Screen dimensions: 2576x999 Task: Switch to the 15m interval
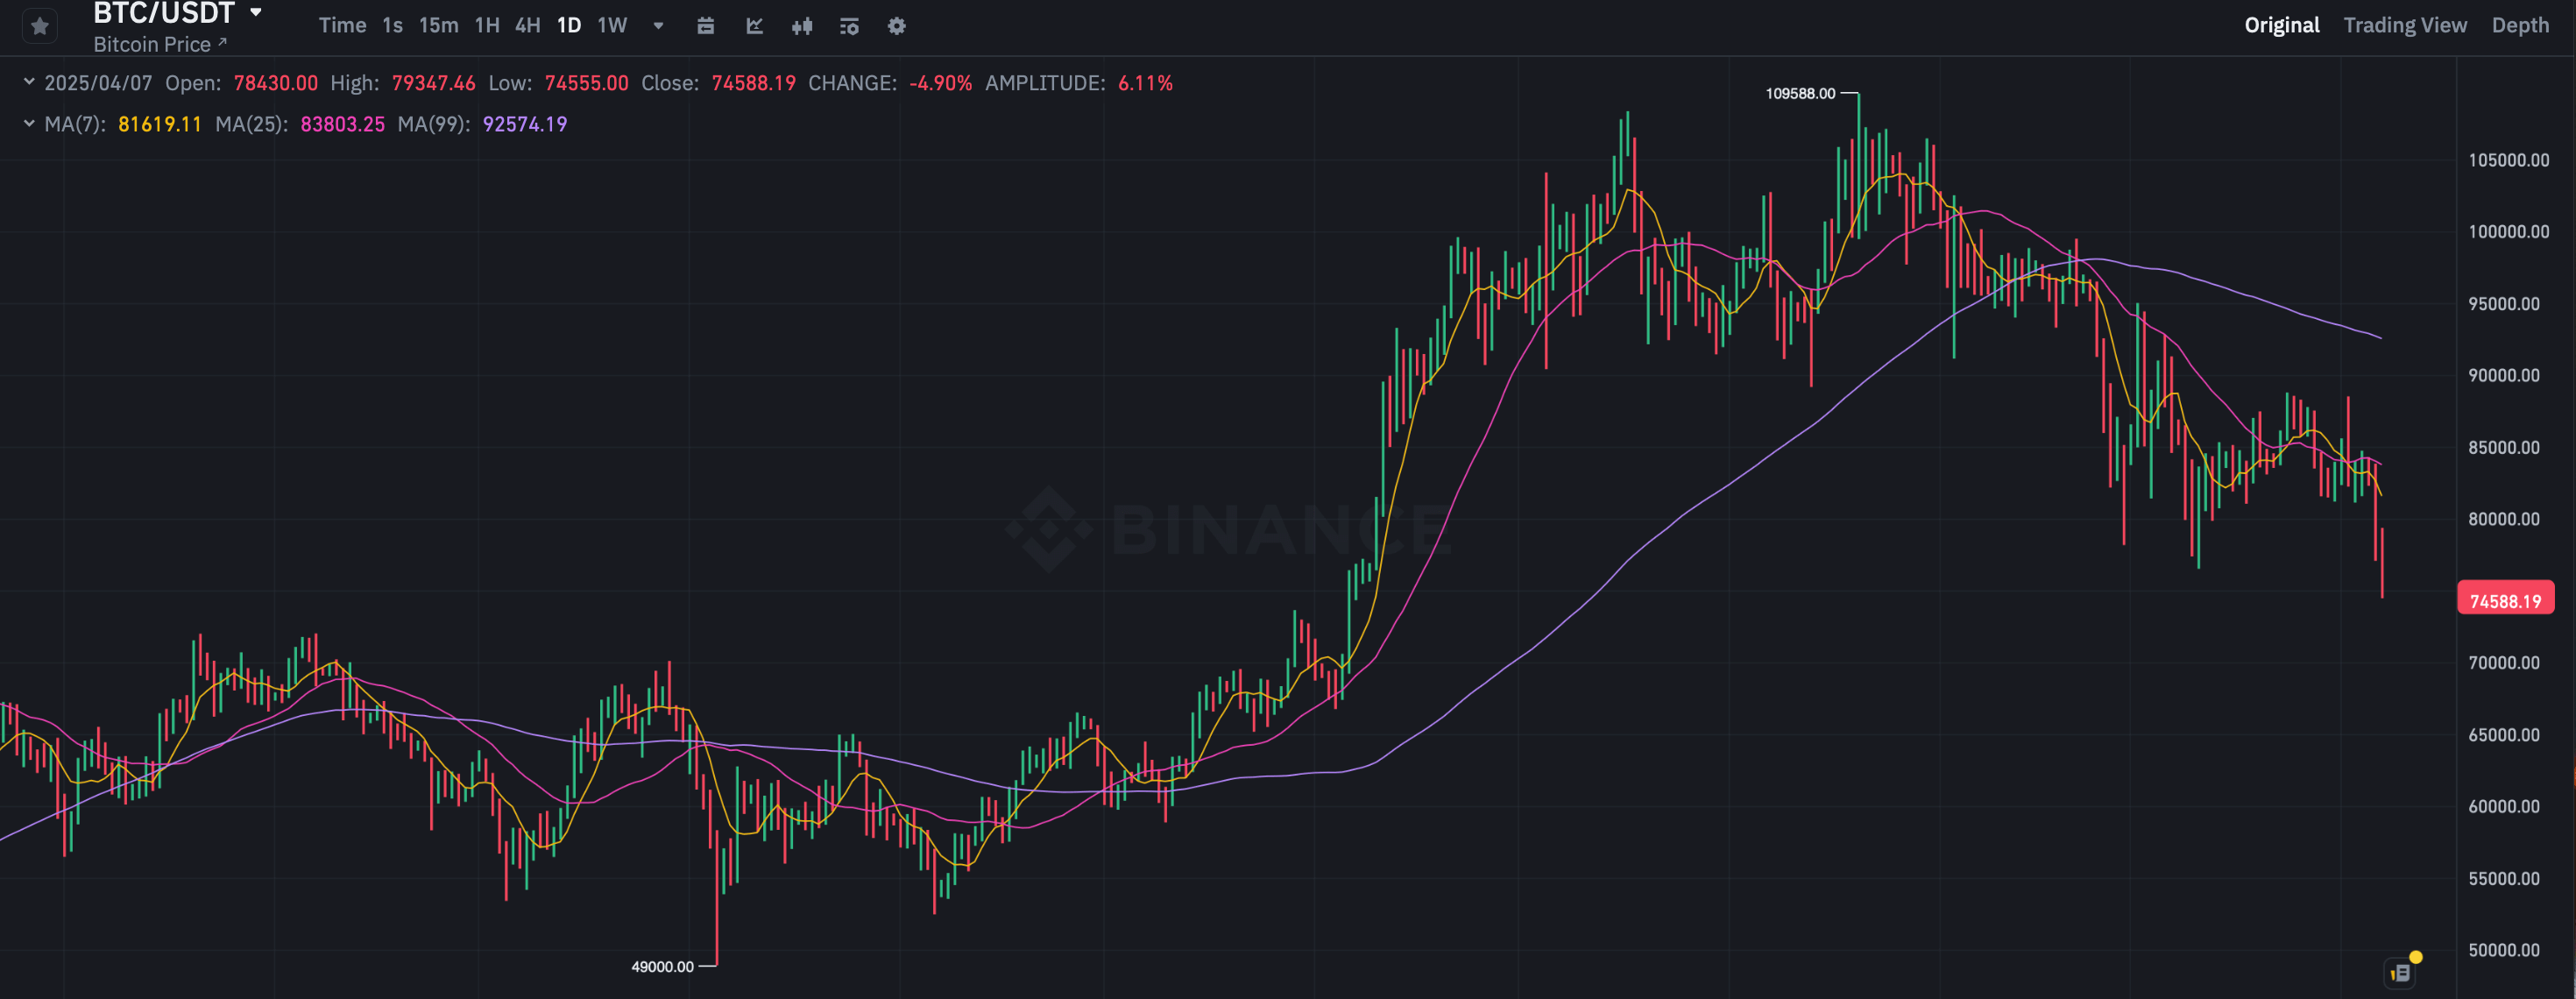pyautogui.click(x=438, y=26)
